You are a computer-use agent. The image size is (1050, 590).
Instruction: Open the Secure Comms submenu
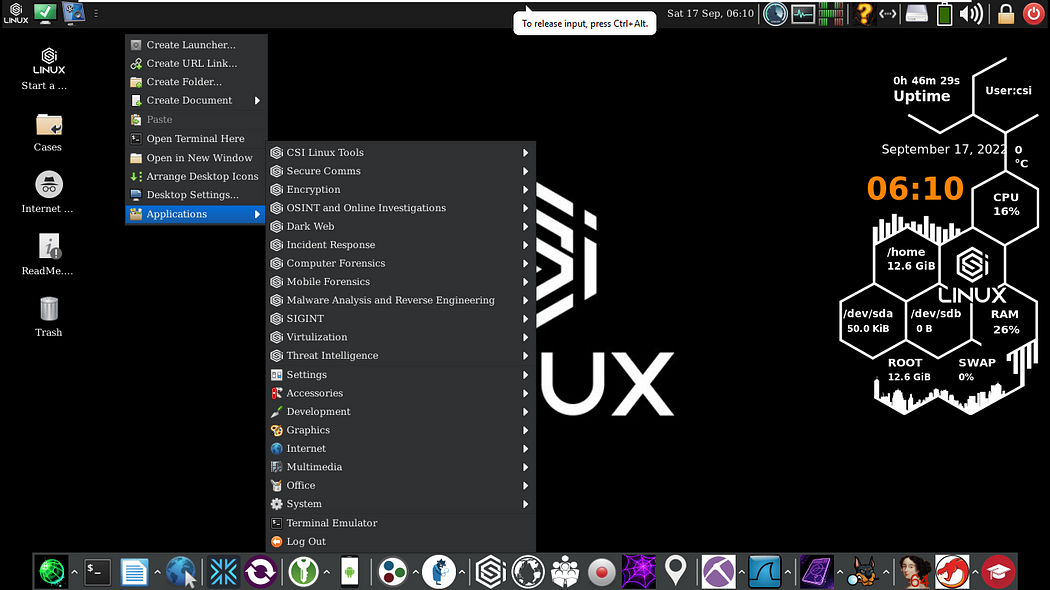pyautogui.click(x=400, y=171)
